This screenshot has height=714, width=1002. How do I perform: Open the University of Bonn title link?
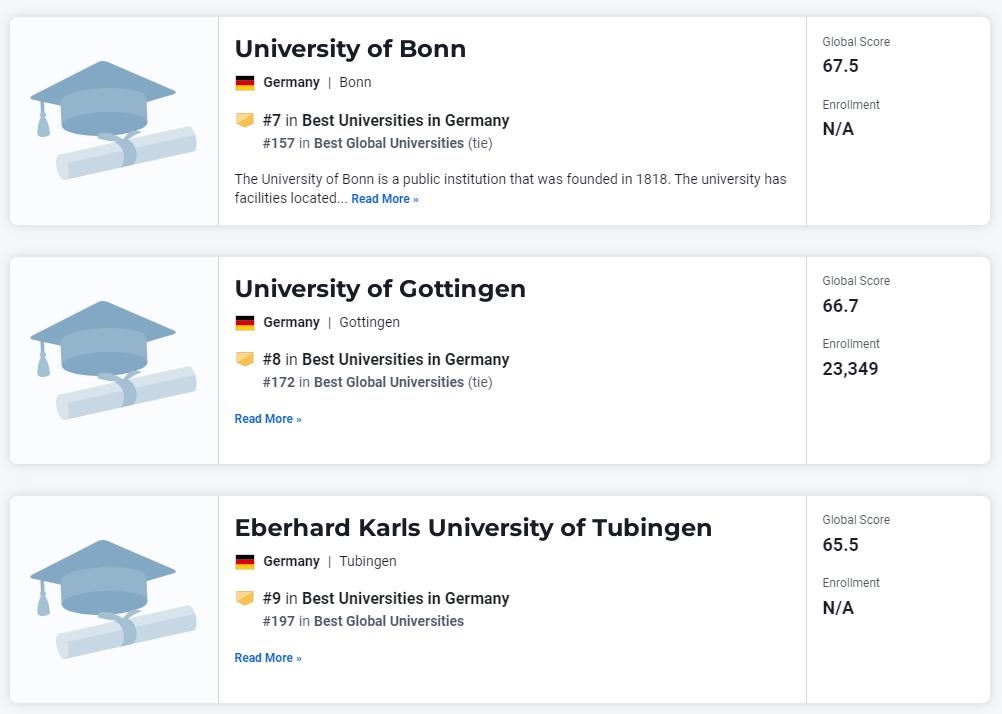point(350,49)
